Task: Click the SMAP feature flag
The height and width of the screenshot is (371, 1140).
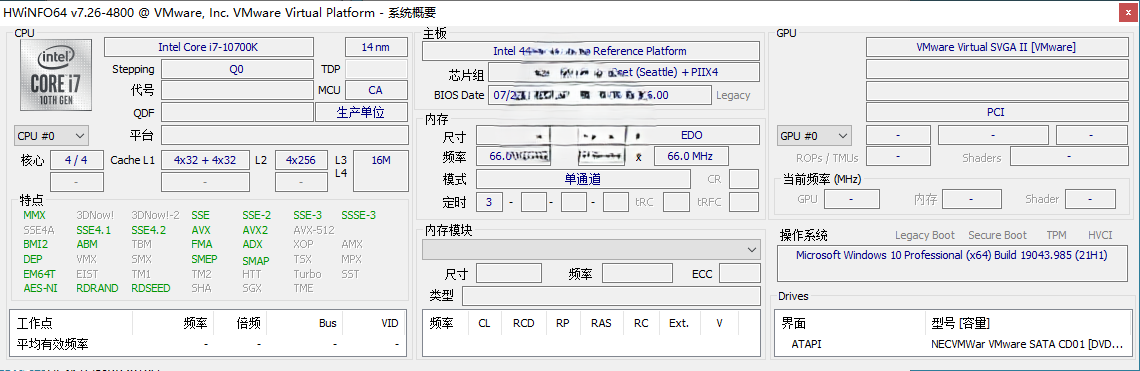Action: 256,260
